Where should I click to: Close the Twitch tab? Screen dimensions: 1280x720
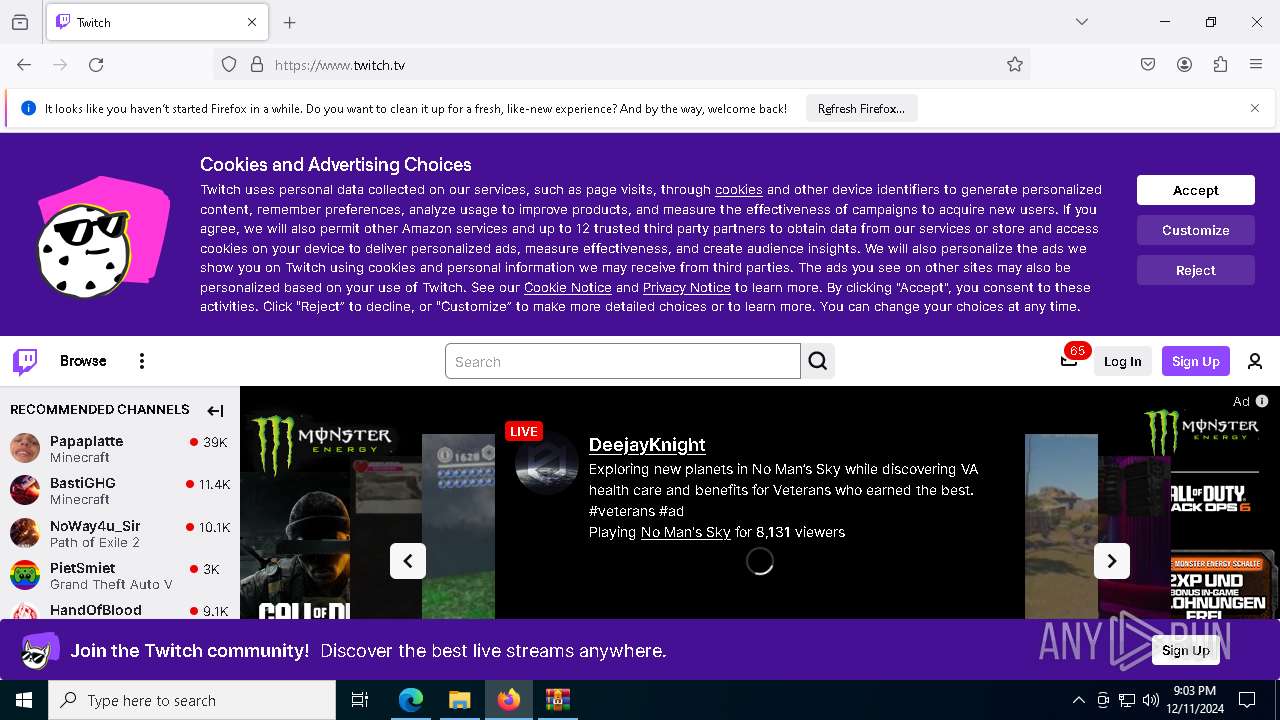coord(252,22)
